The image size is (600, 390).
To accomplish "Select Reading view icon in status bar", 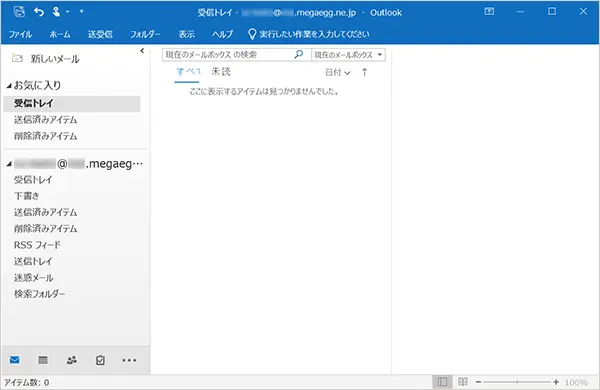I will [463, 382].
